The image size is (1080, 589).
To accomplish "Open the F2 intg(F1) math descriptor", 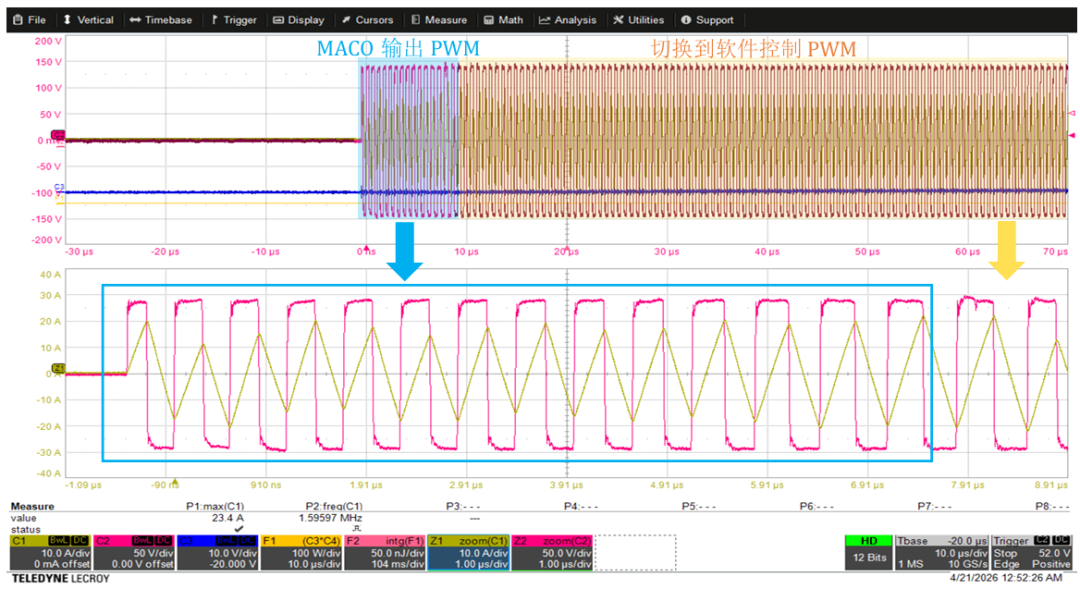I will (x=384, y=552).
